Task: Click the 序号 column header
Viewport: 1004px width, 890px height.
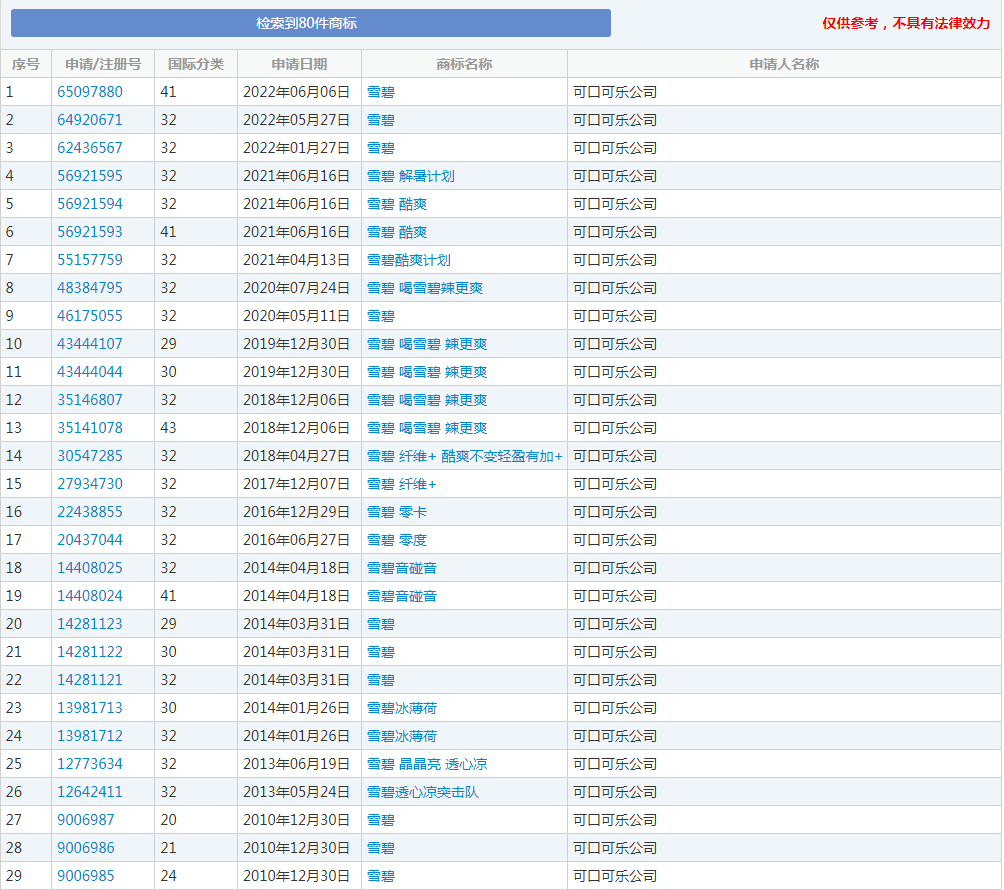Action: [26, 64]
